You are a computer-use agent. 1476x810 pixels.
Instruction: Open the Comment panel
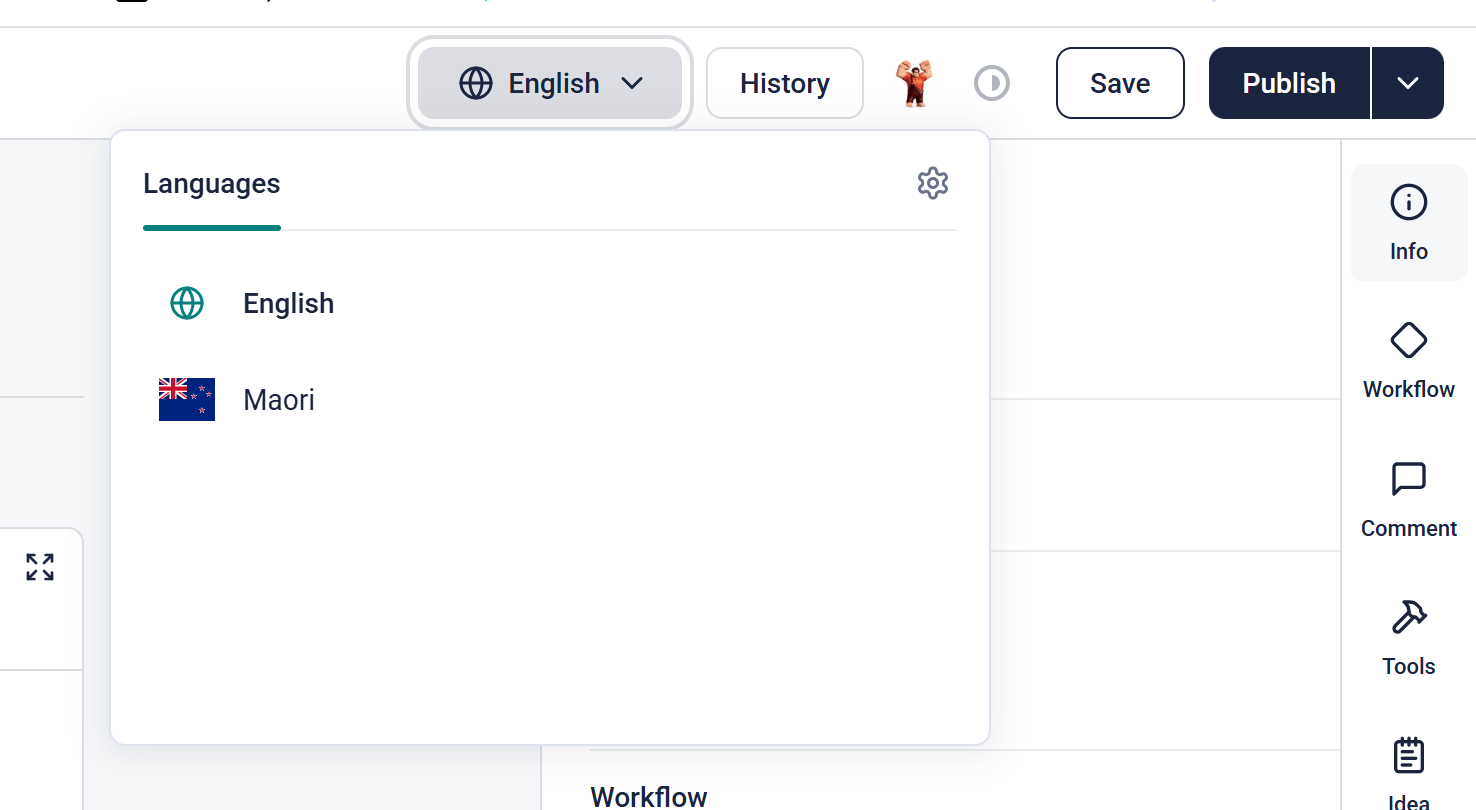tap(1408, 499)
